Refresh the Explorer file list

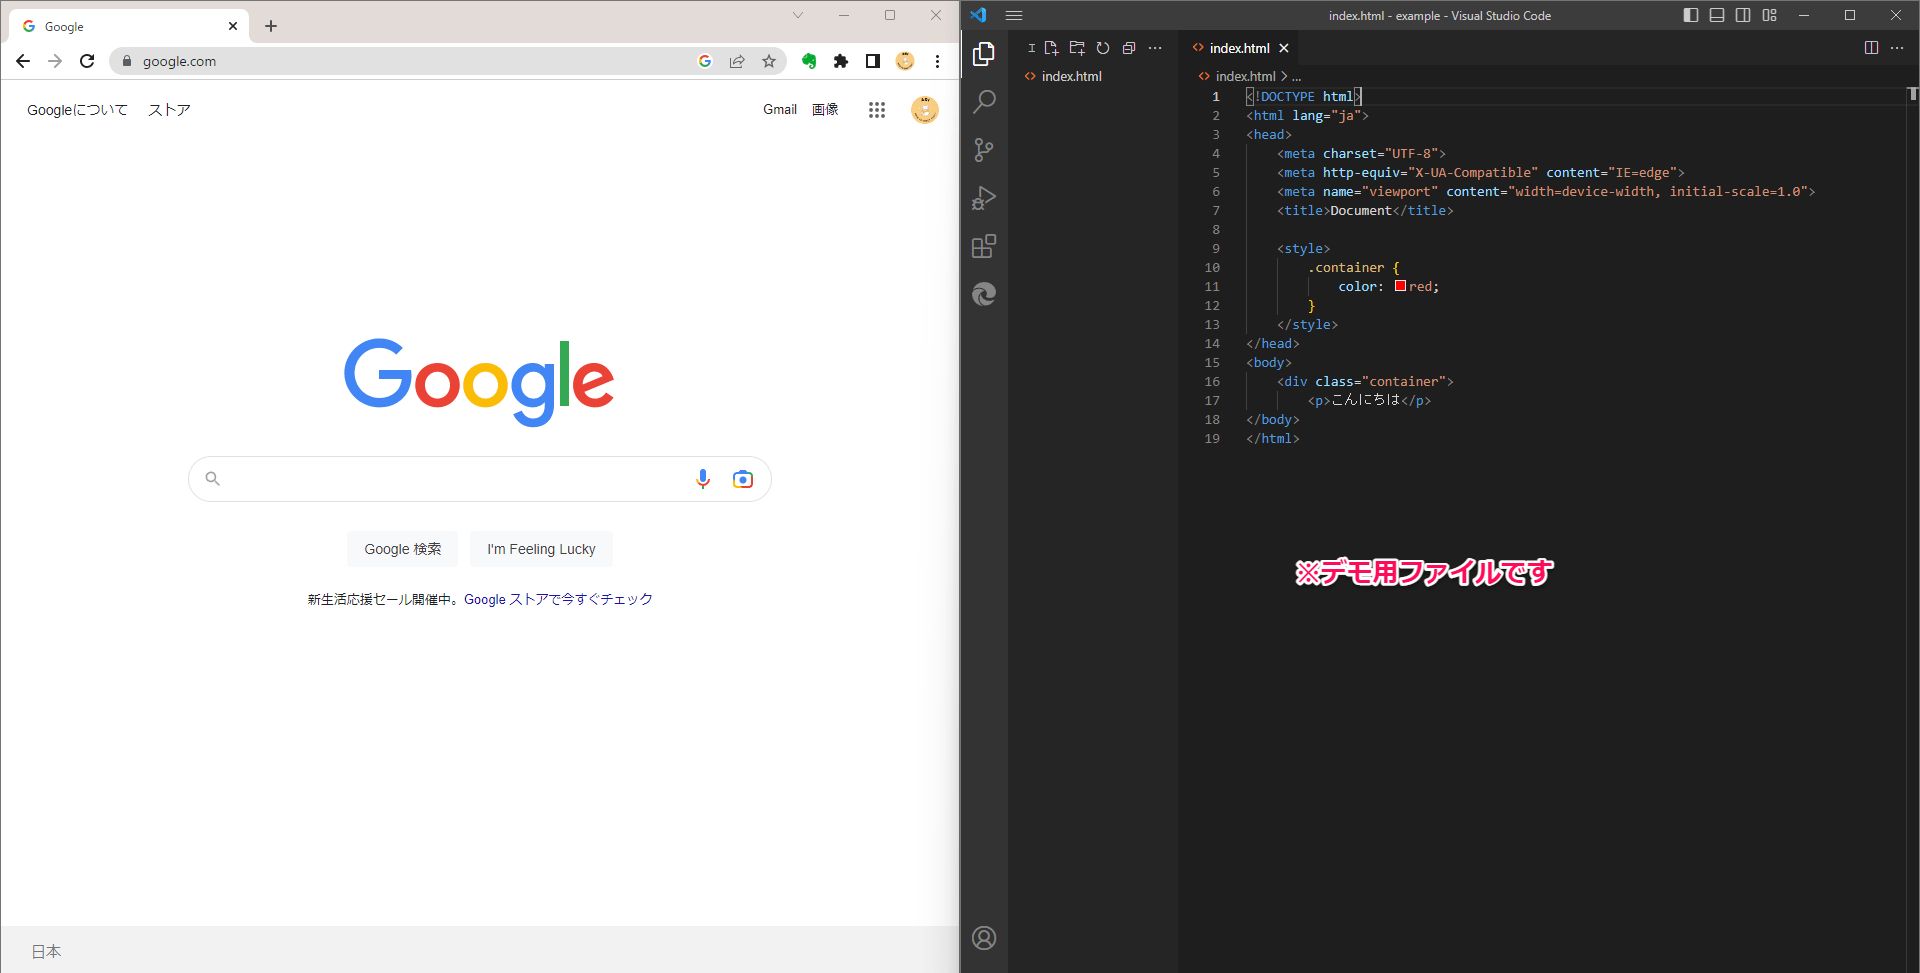pos(1103,48)
